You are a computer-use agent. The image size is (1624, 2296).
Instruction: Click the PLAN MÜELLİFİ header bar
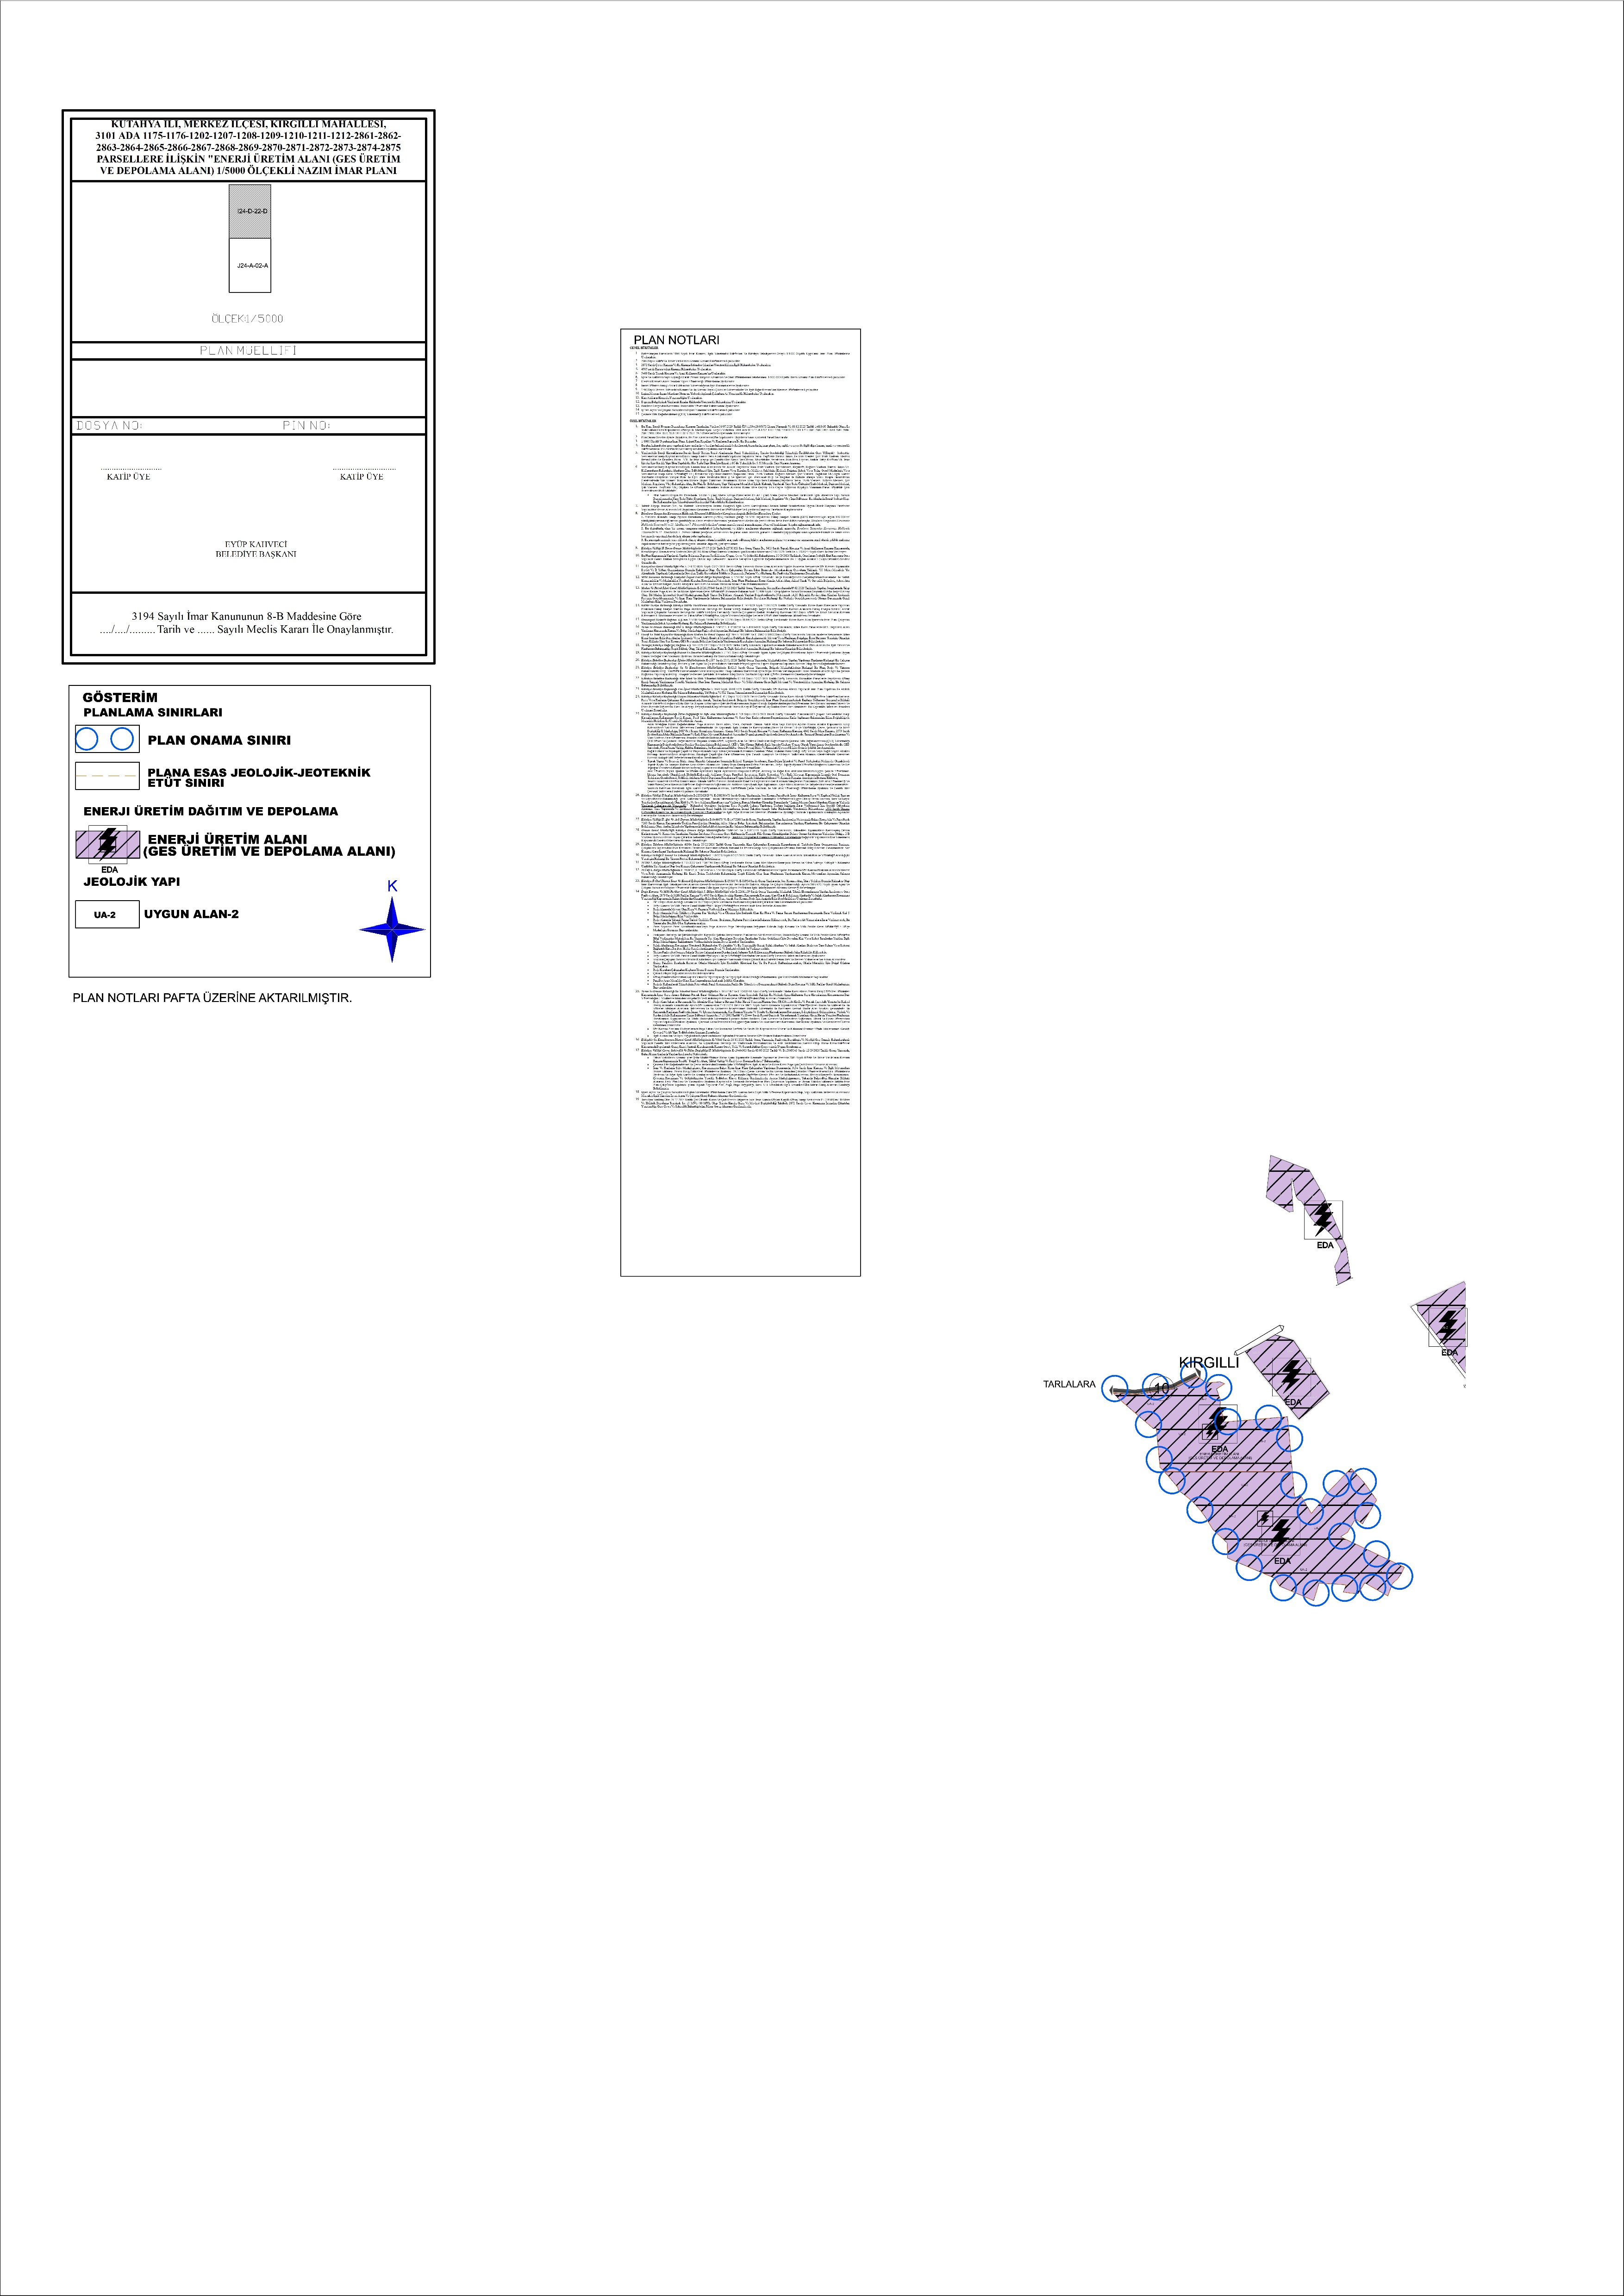pyautogui.click(x=249, y=351)
